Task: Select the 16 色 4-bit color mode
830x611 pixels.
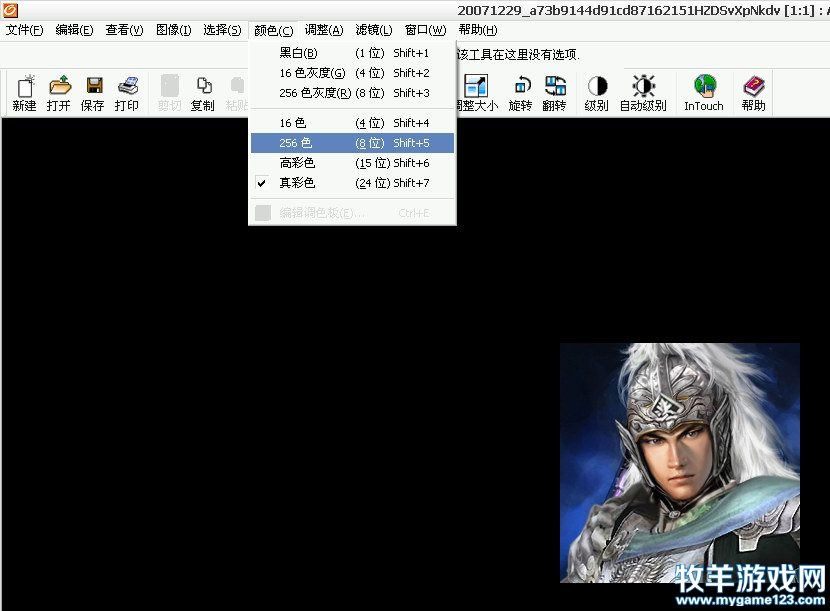Action: coord(353,123)
